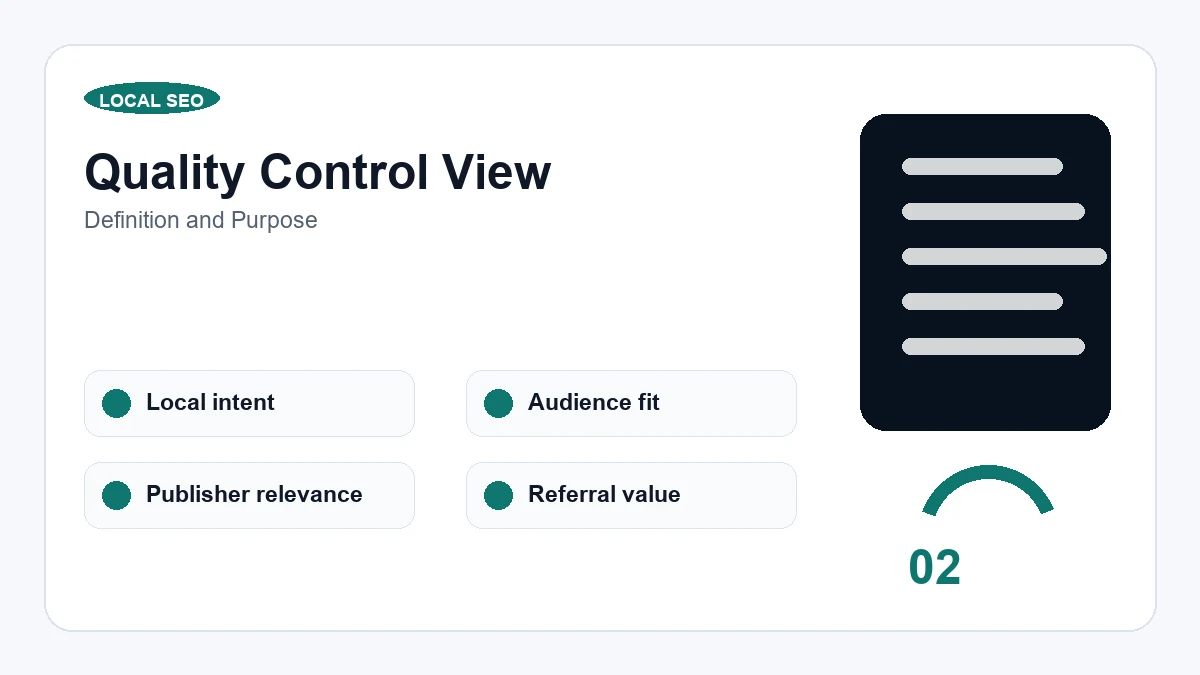1200x675 pixels.
Task: Click the slide number 02
Action: [935, 568]
